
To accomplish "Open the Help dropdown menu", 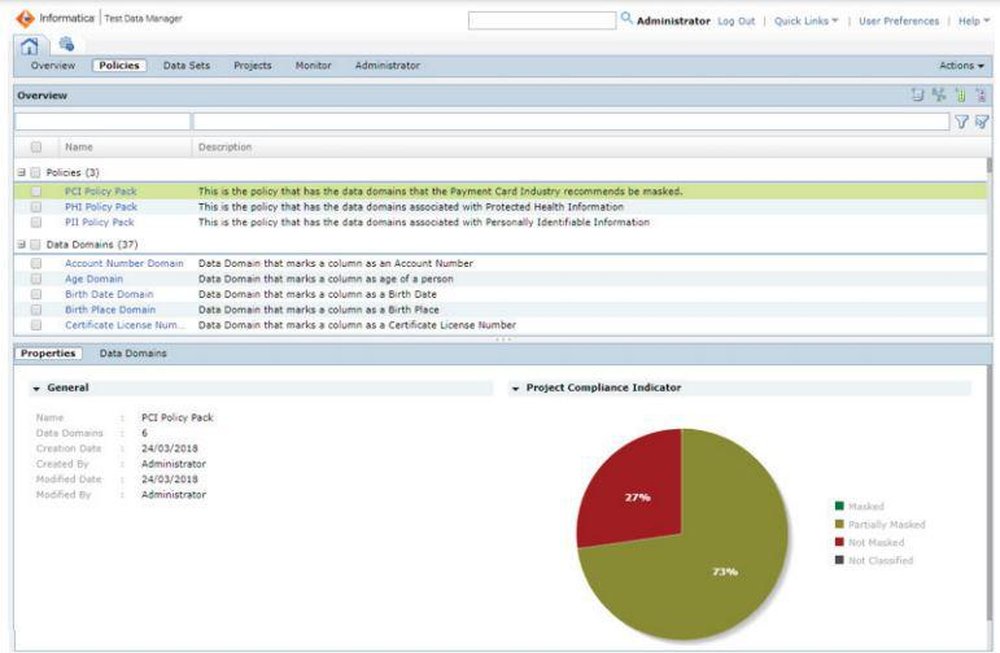I will point(973,21).
